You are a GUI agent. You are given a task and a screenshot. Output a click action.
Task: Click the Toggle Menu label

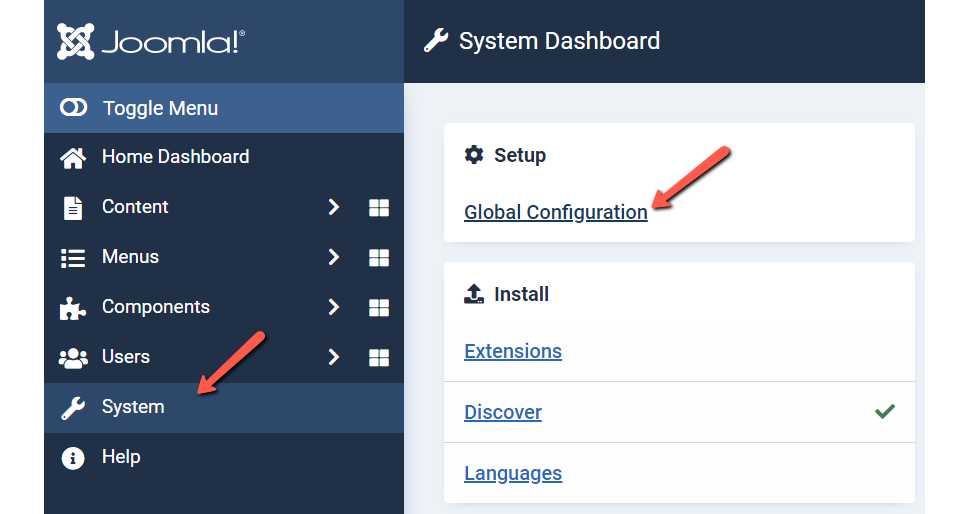[160, 108]
